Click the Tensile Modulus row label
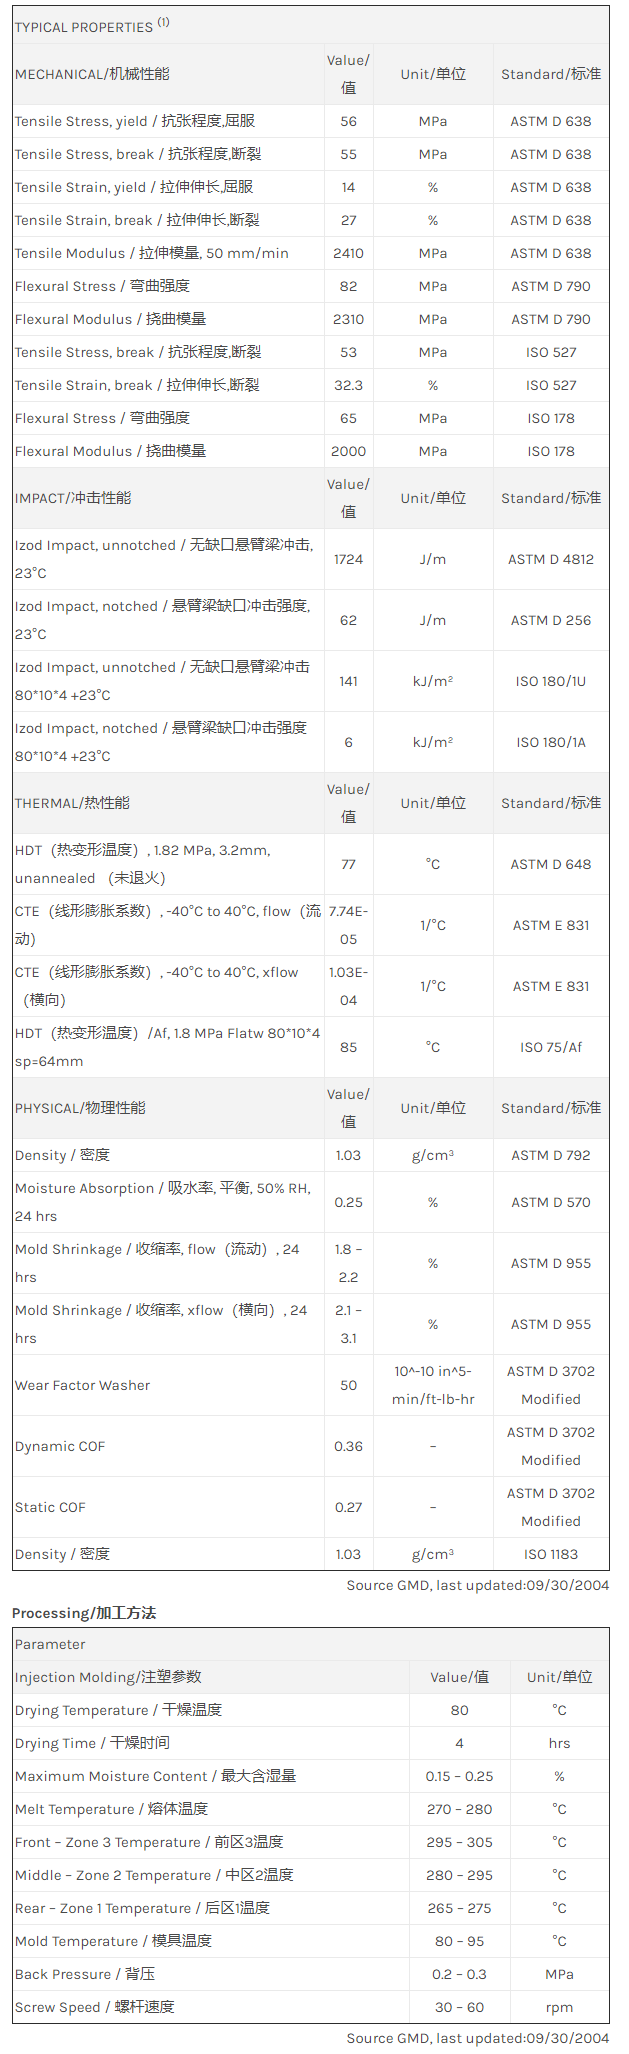 click(151, 253)
